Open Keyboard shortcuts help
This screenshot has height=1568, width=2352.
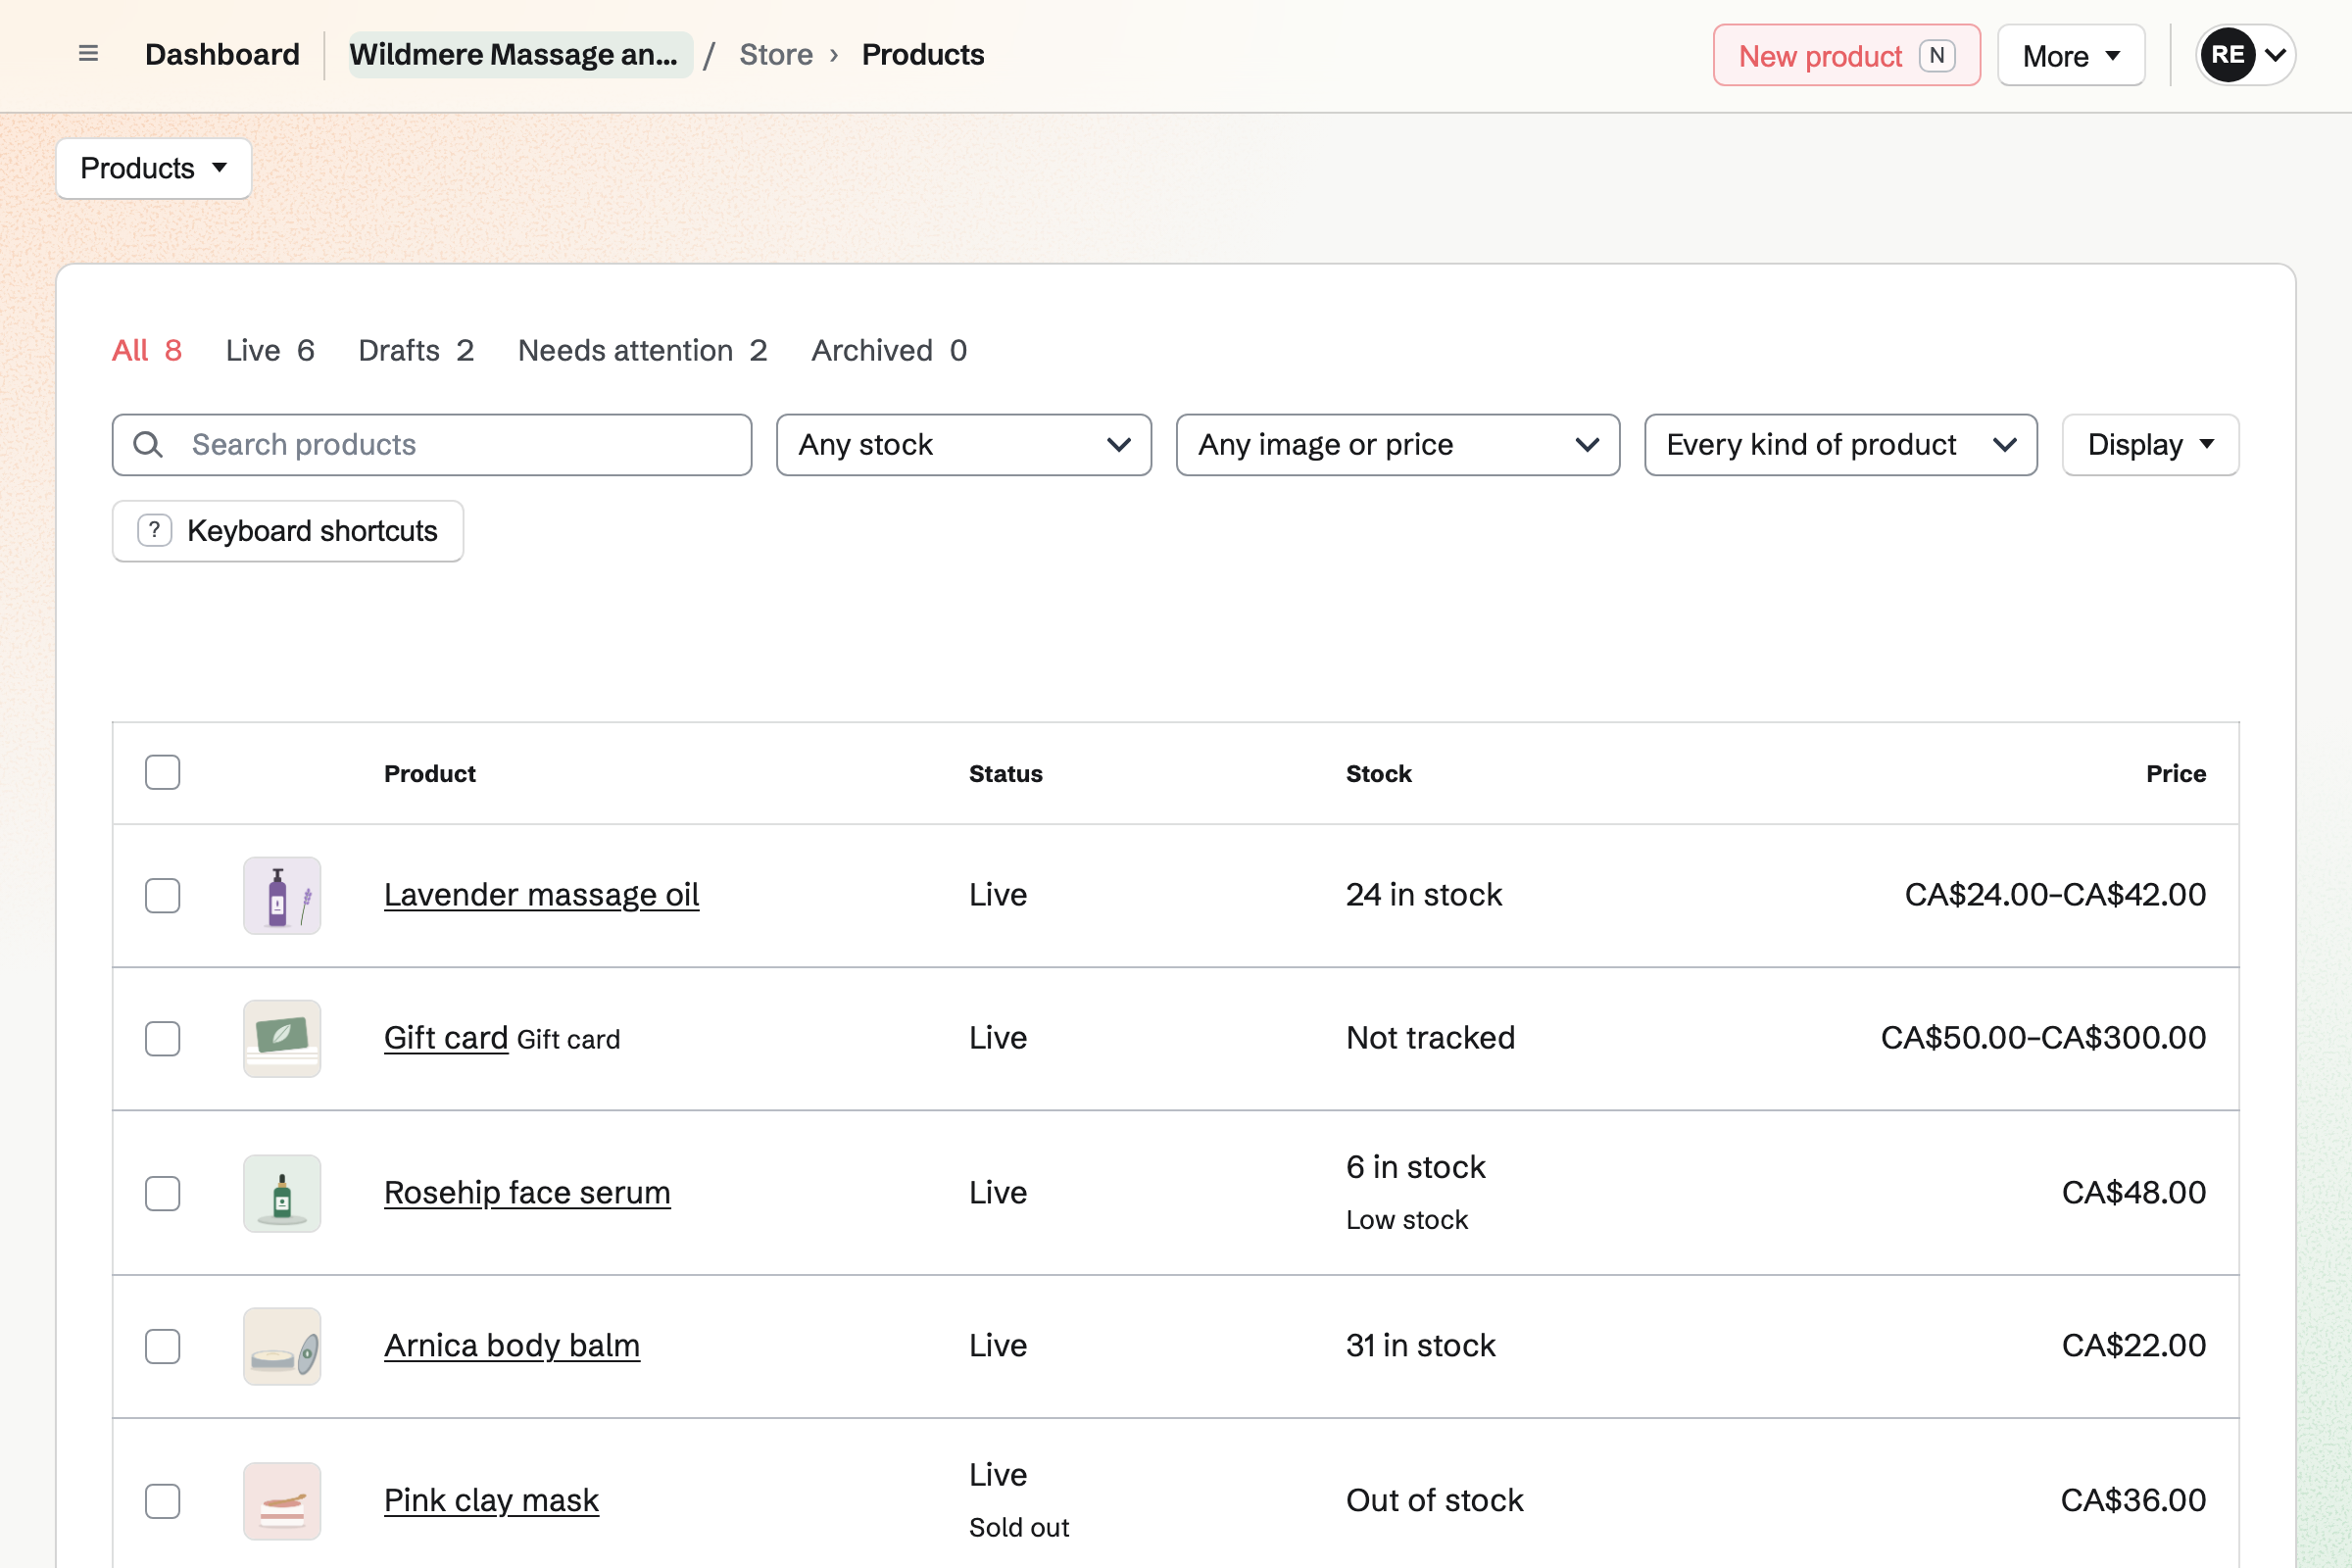(288, 531)
